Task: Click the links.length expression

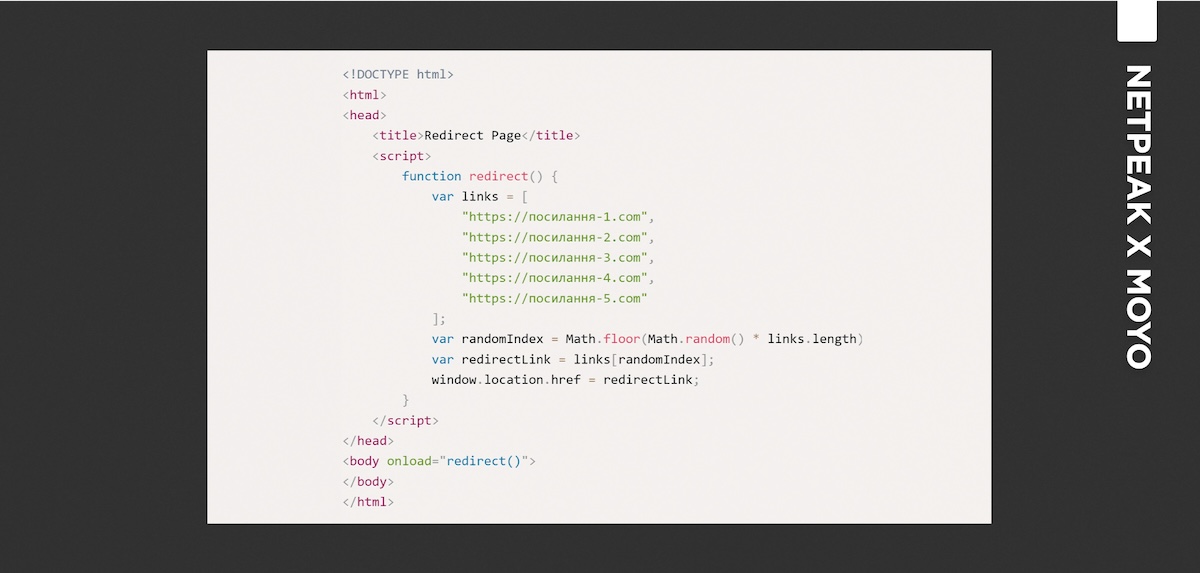Action: (x=812, y=339)
